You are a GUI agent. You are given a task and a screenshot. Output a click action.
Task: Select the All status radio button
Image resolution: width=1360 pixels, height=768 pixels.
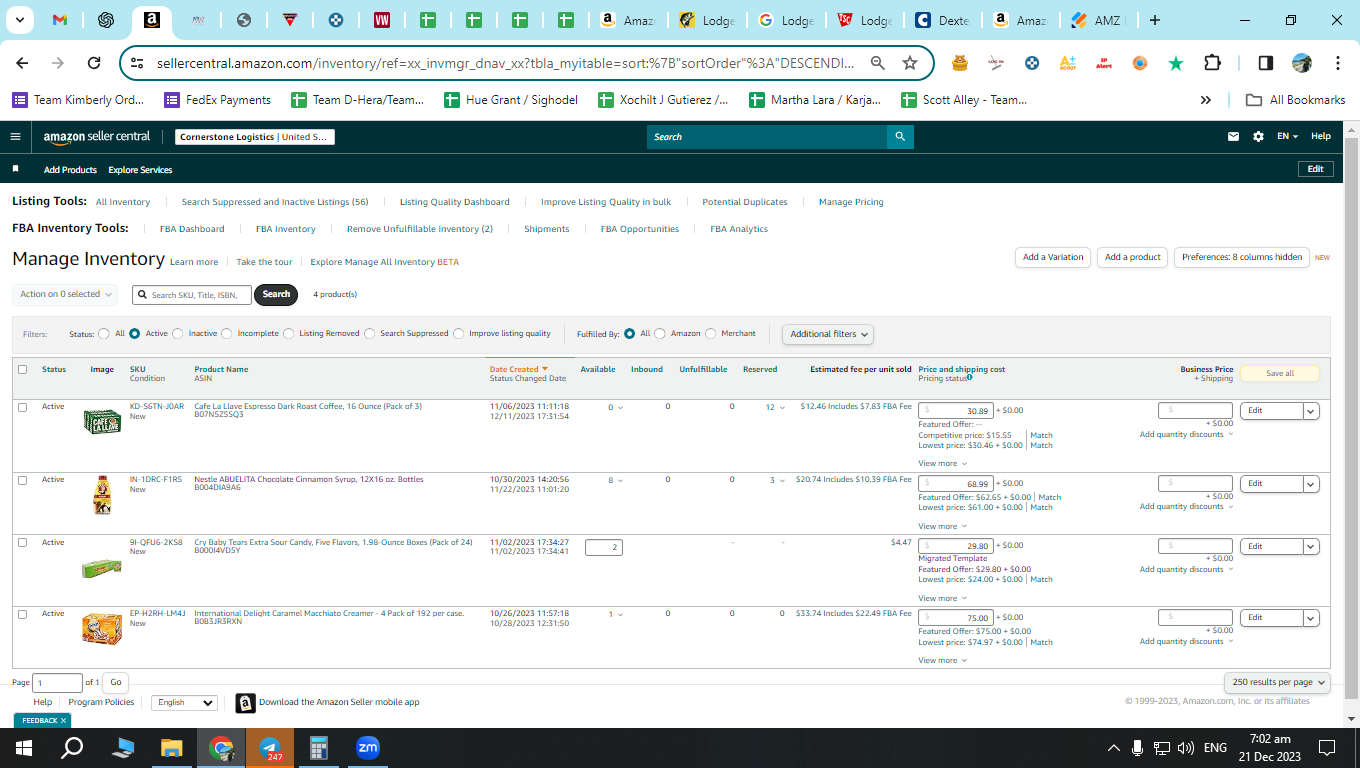[104, 334]
